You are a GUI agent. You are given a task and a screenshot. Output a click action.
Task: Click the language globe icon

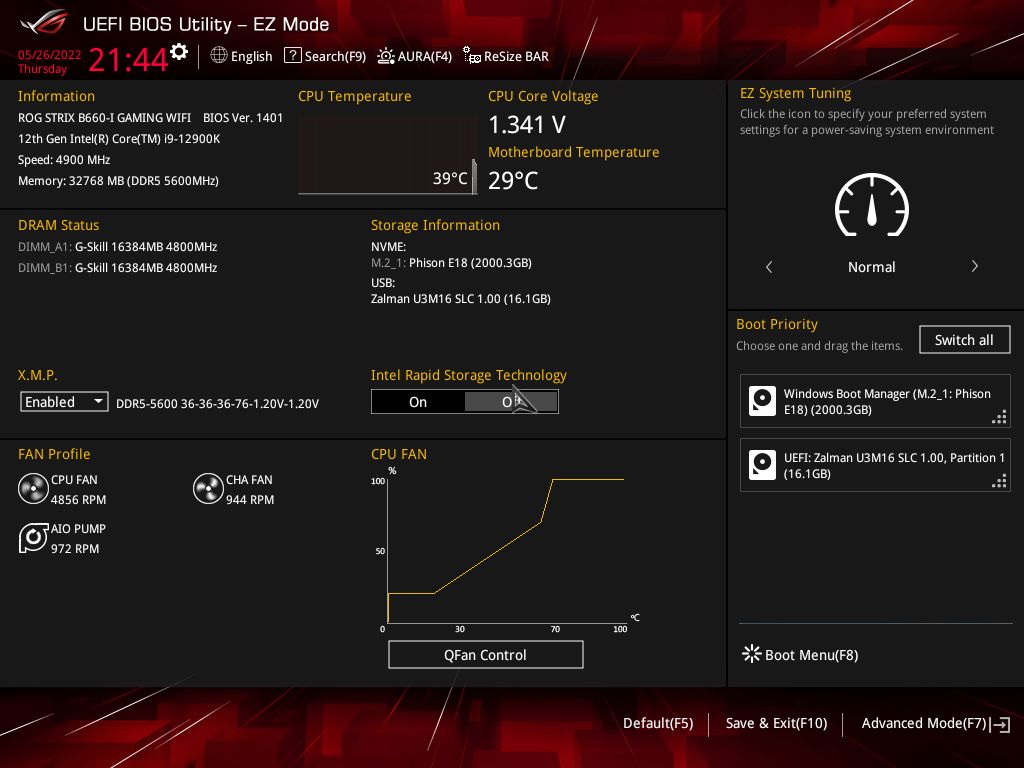tap(219, 56)
